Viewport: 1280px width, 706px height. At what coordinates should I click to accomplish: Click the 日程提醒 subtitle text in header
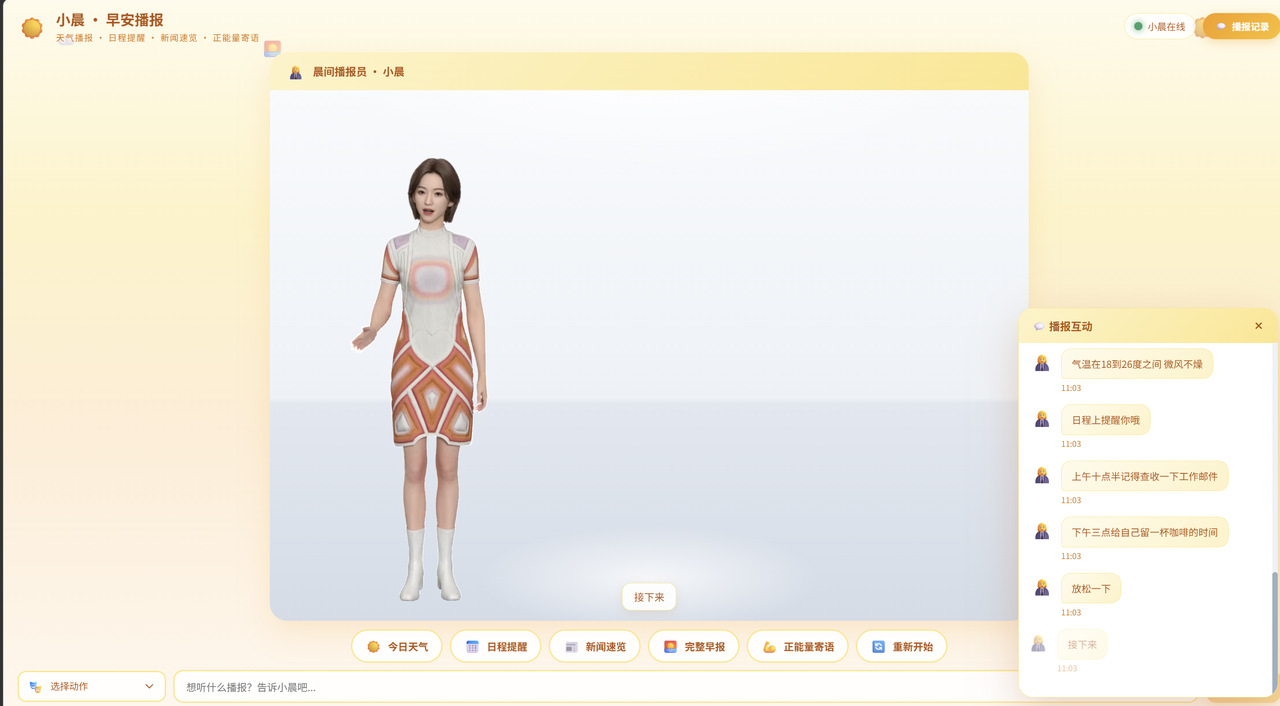coord(126,38)
